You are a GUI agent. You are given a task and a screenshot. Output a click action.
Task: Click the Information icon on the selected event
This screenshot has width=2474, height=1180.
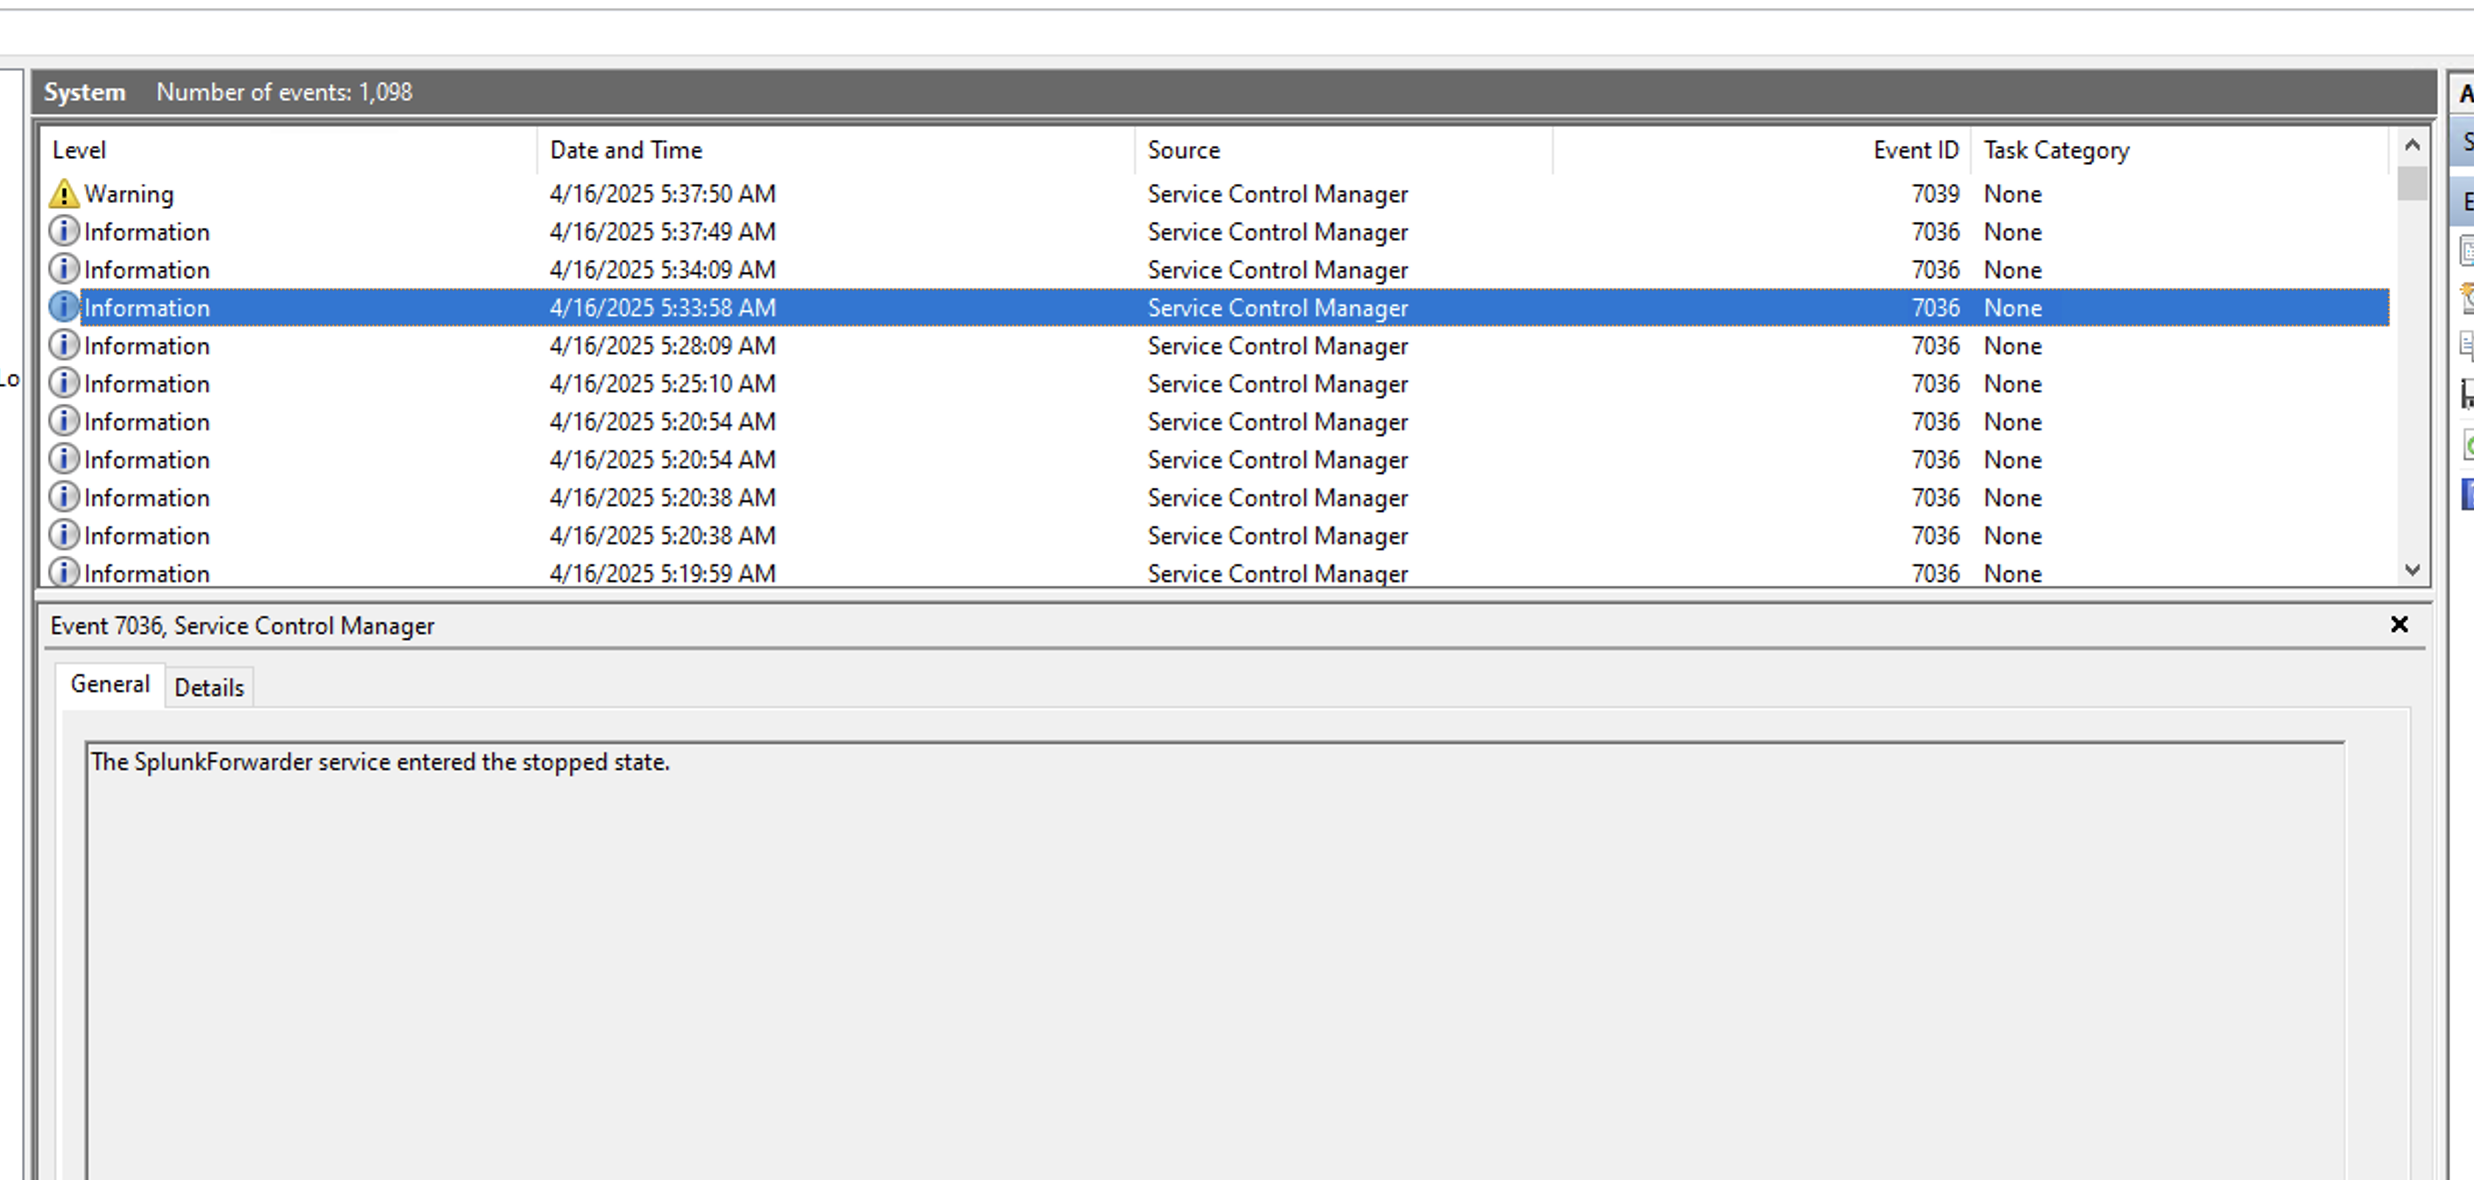tap(63, 306)
